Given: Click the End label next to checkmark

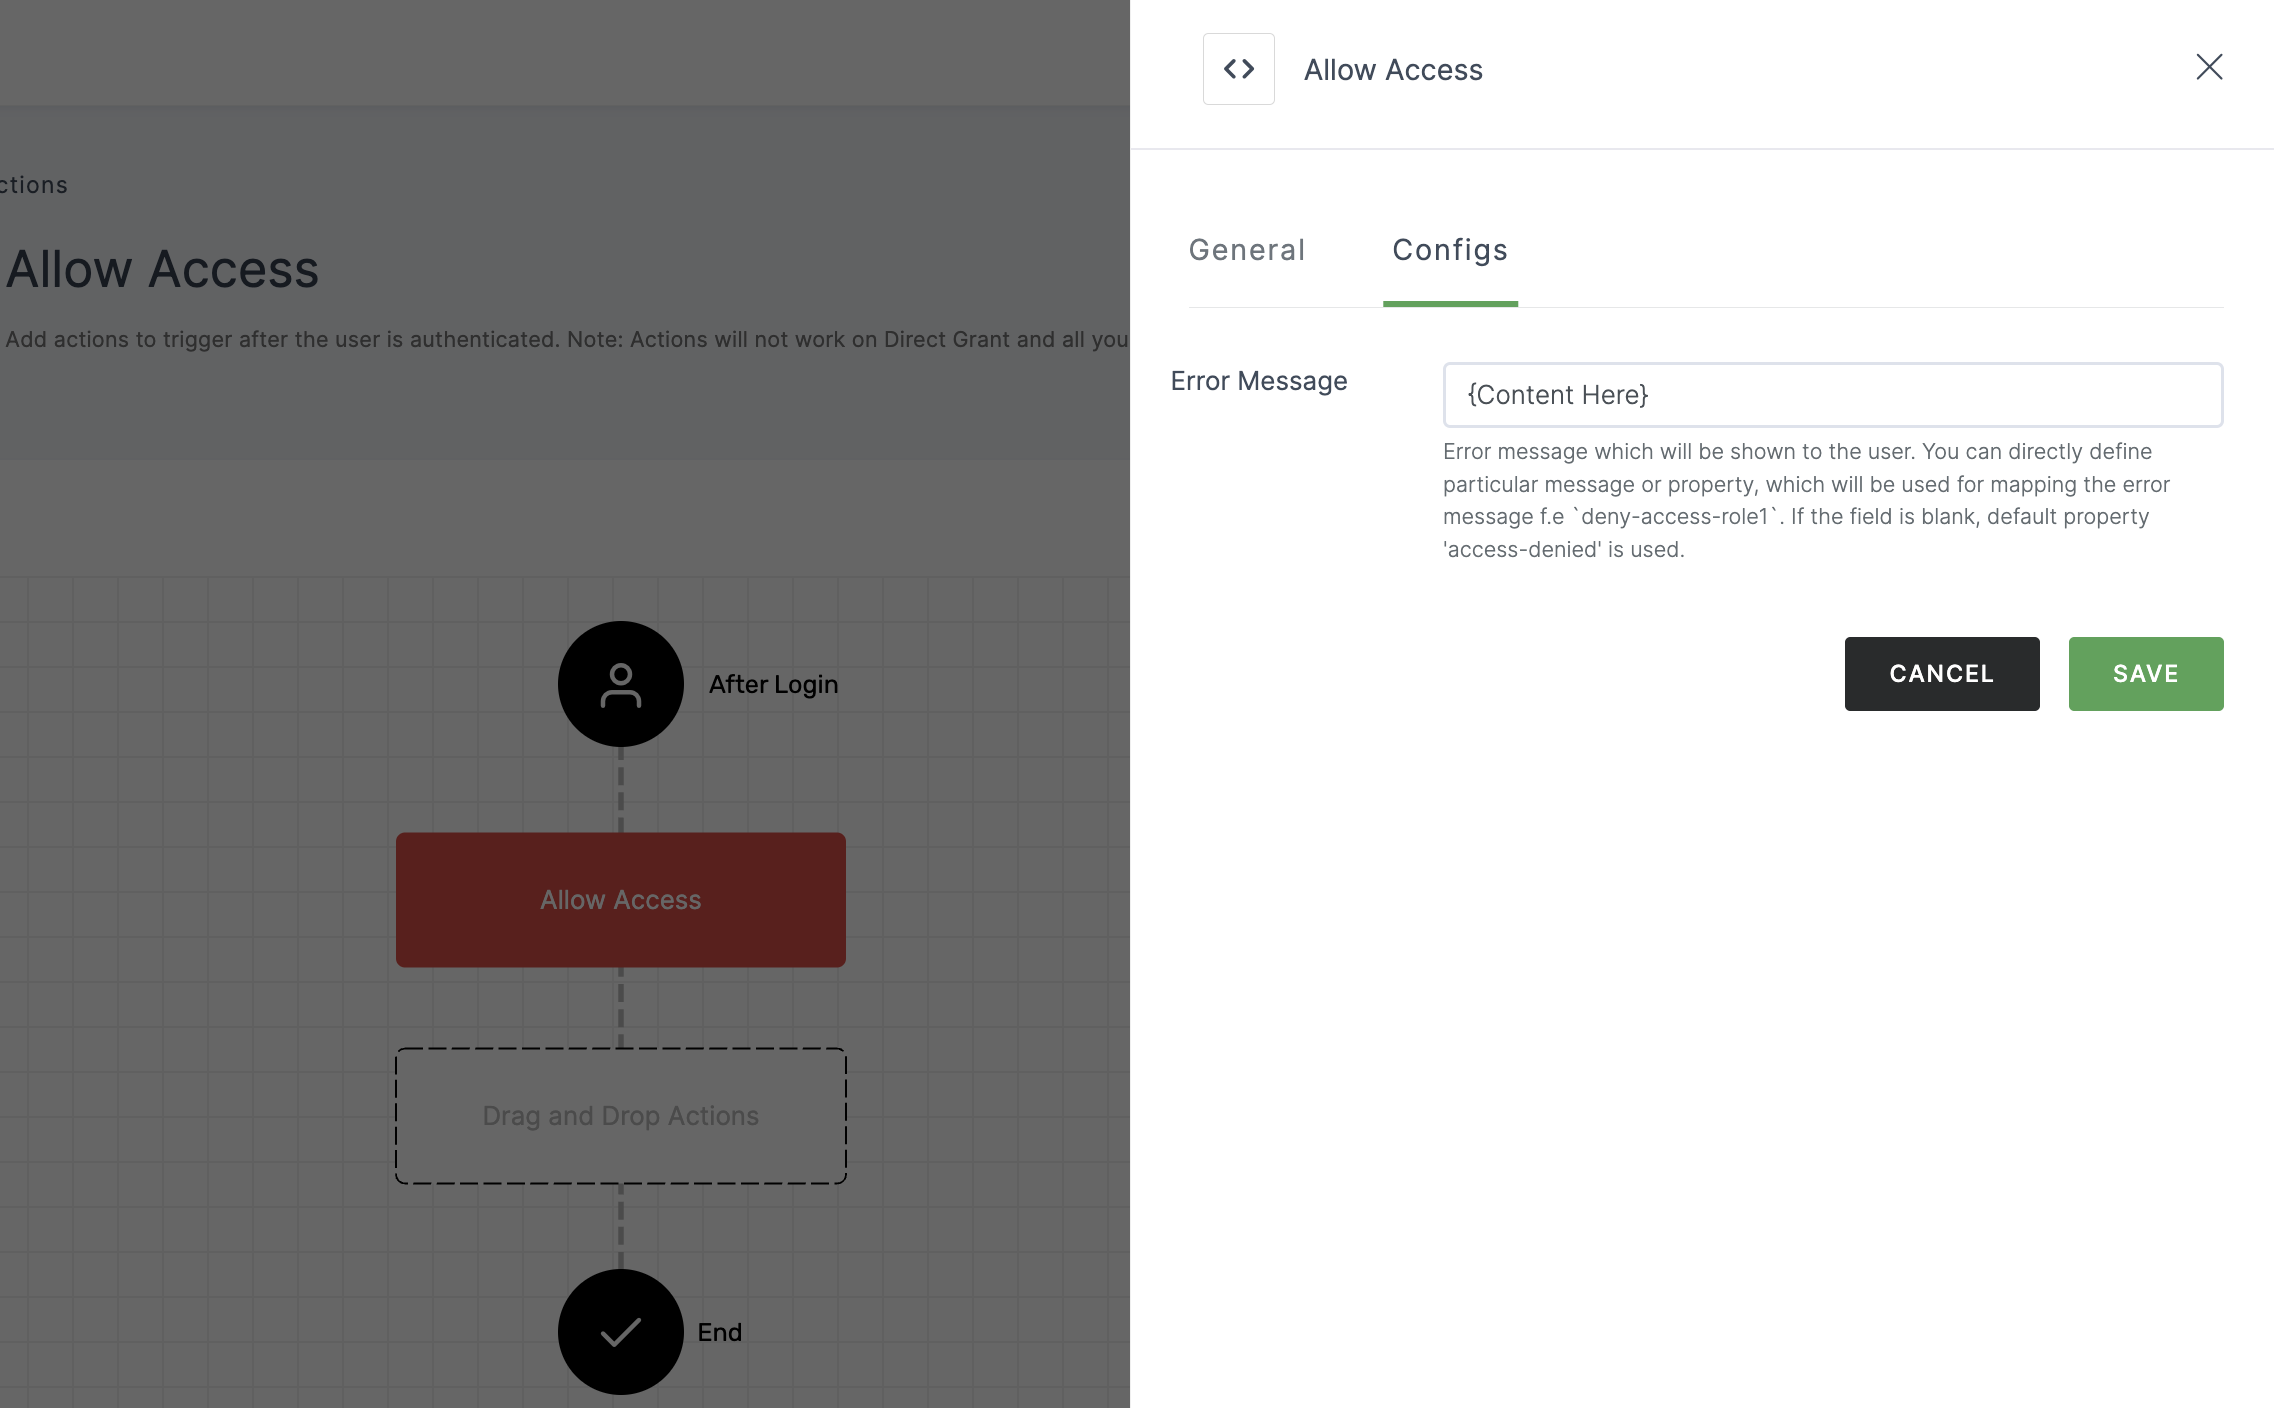Looking at the screenshot, I should point(720,1332).
